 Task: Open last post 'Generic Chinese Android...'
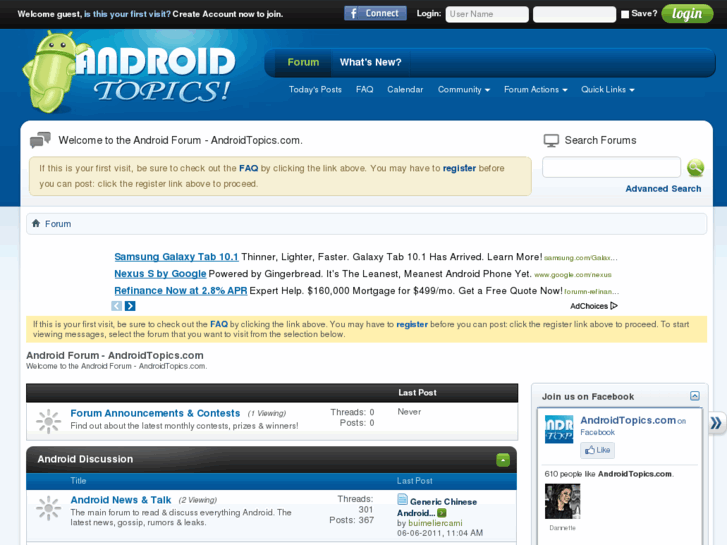point(437,507)
